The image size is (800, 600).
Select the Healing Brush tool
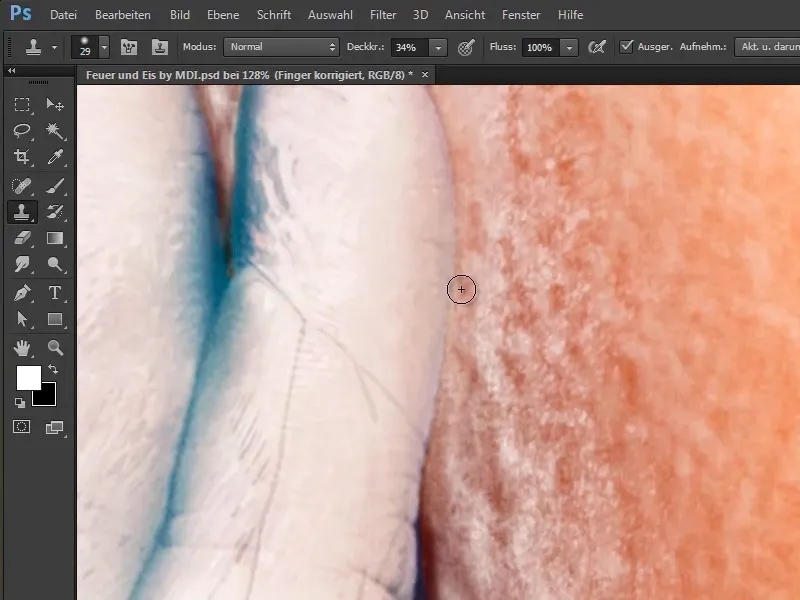tap(22, 185)
